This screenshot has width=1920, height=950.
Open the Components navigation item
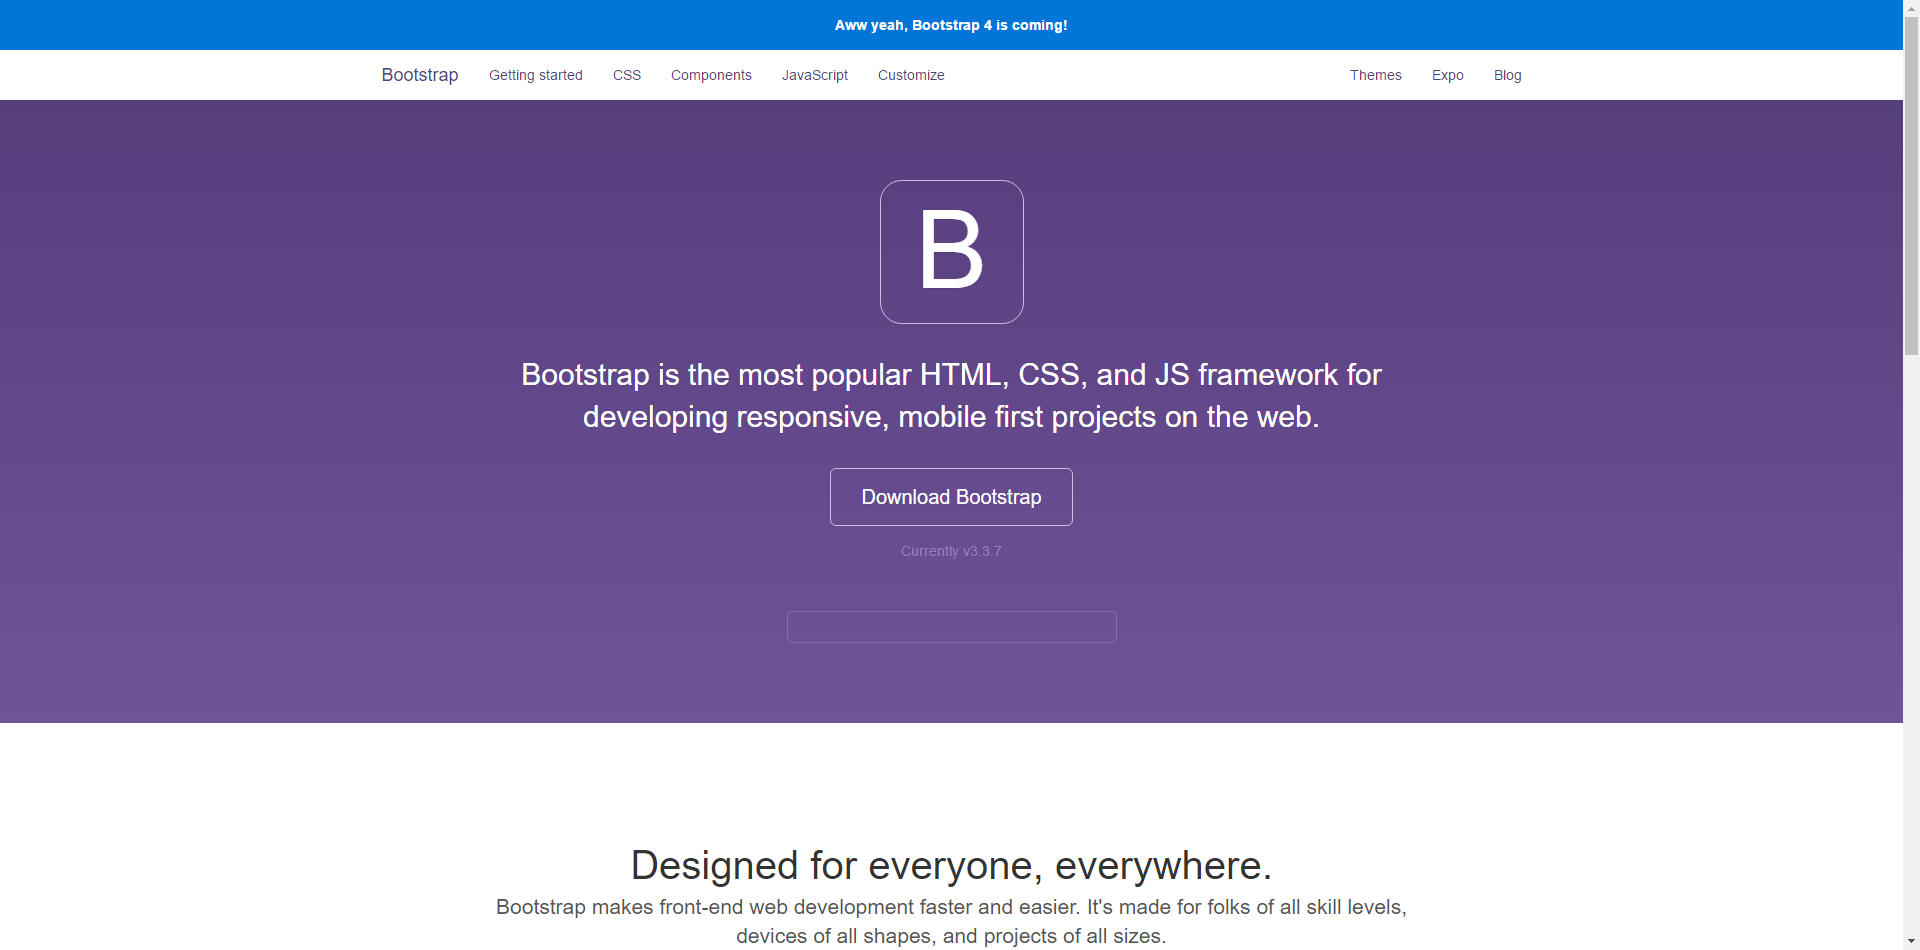pos(711,75)
